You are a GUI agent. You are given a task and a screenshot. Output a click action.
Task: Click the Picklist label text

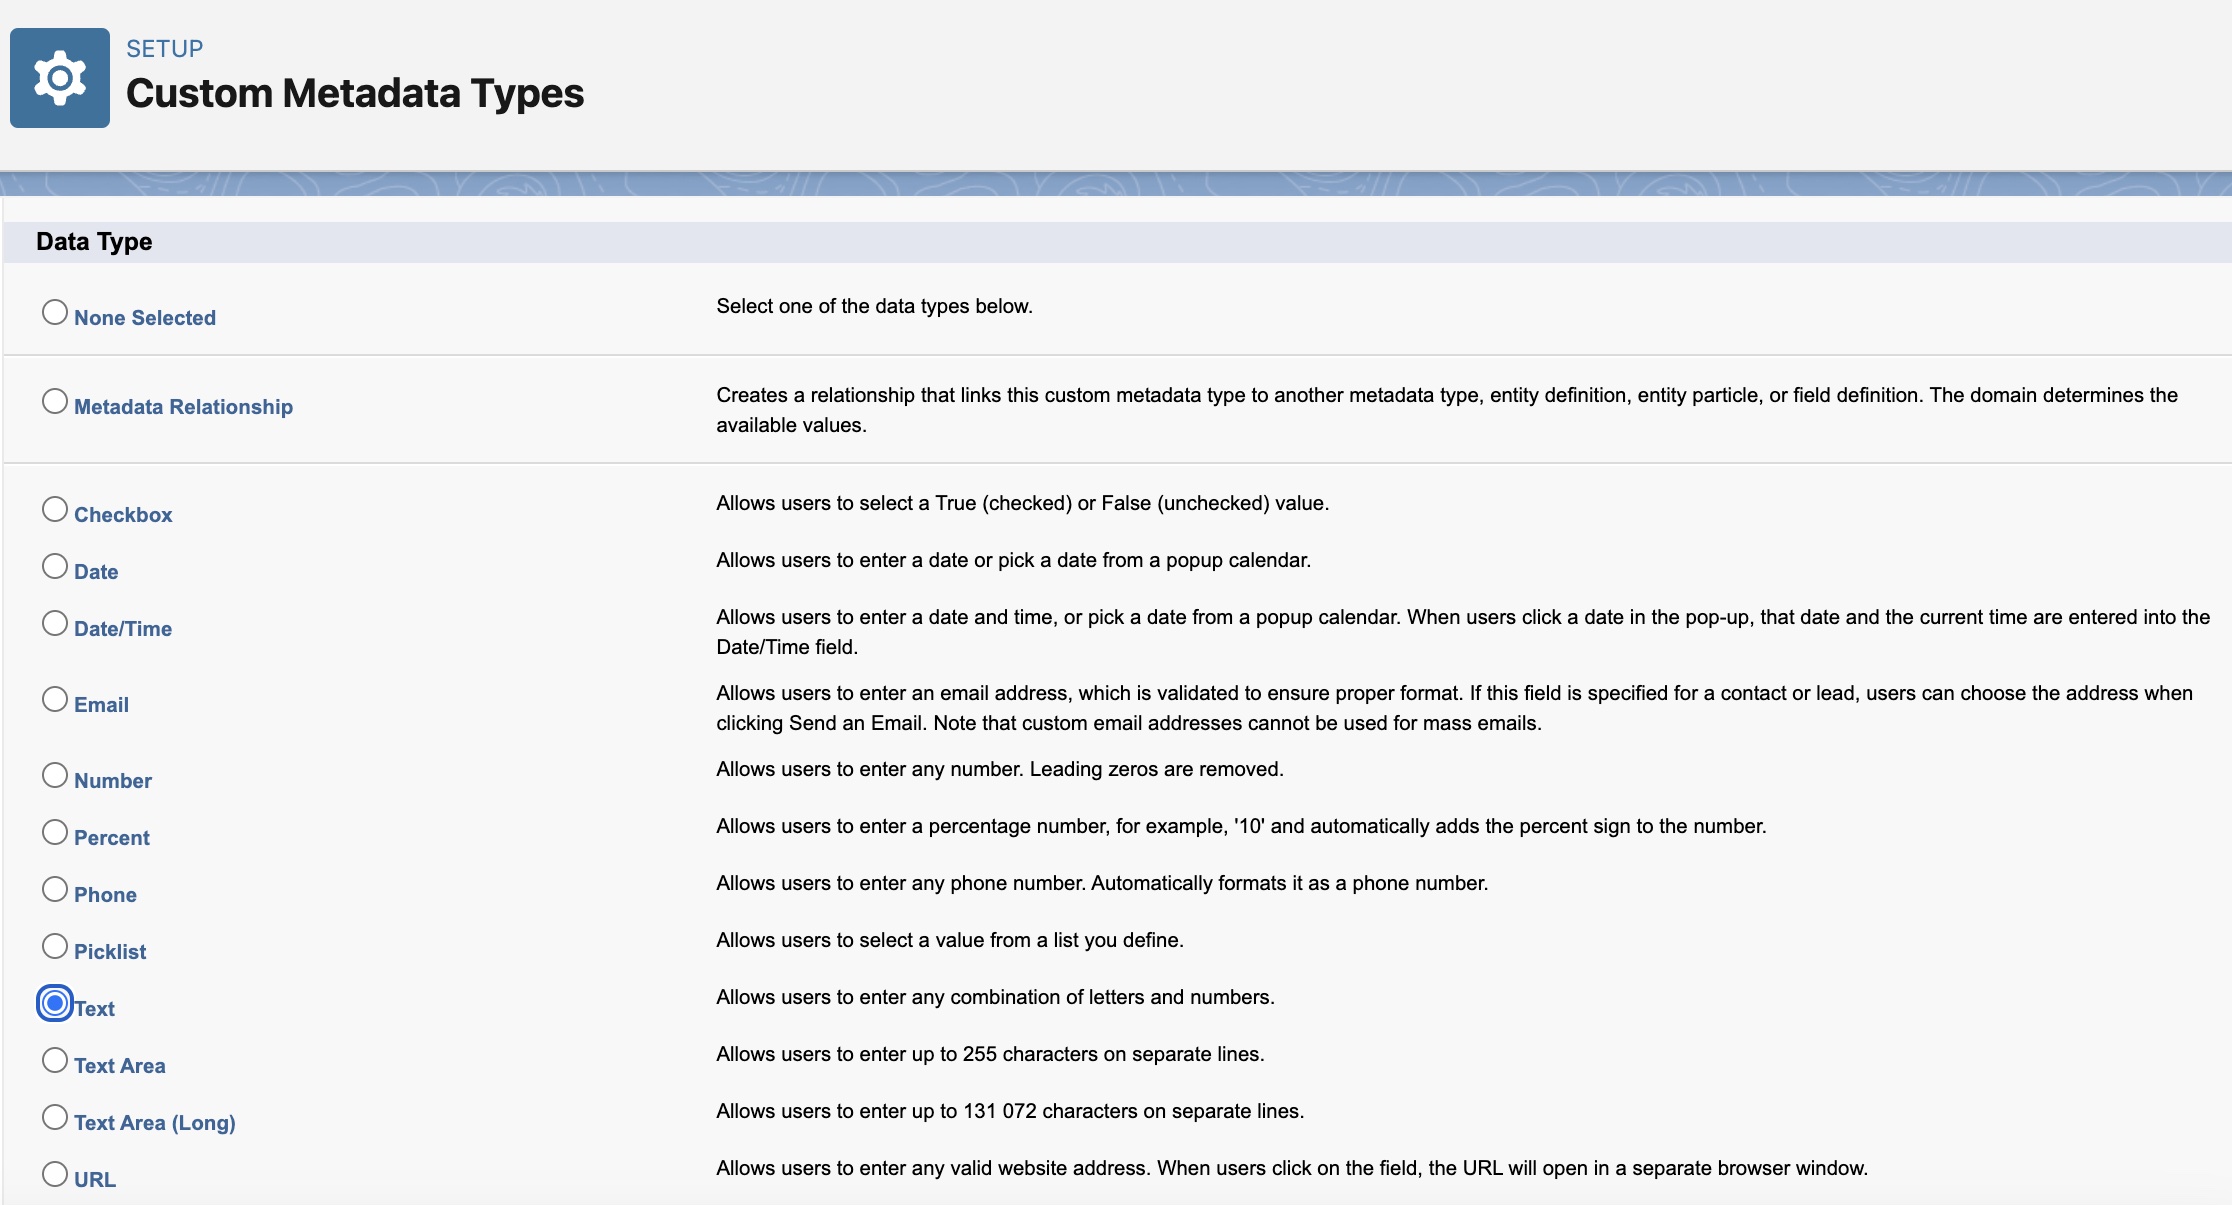click(110, 952)
